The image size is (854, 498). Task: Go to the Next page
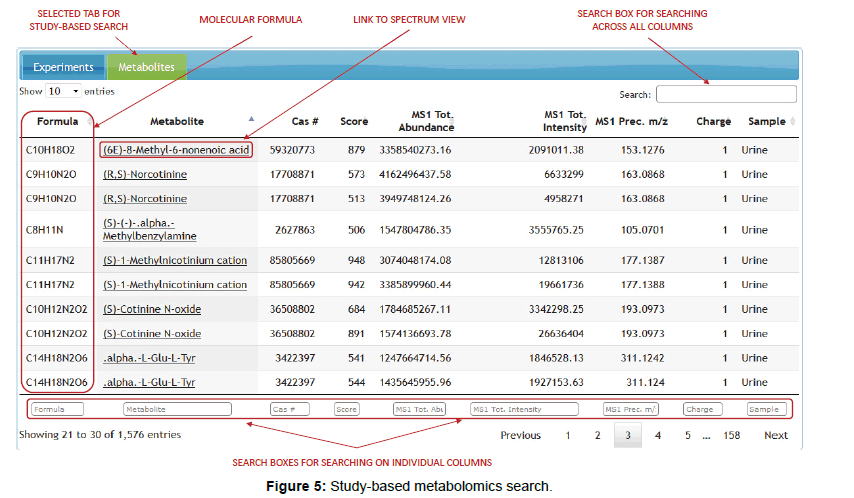pyautogui.click(x=776, y=435)
